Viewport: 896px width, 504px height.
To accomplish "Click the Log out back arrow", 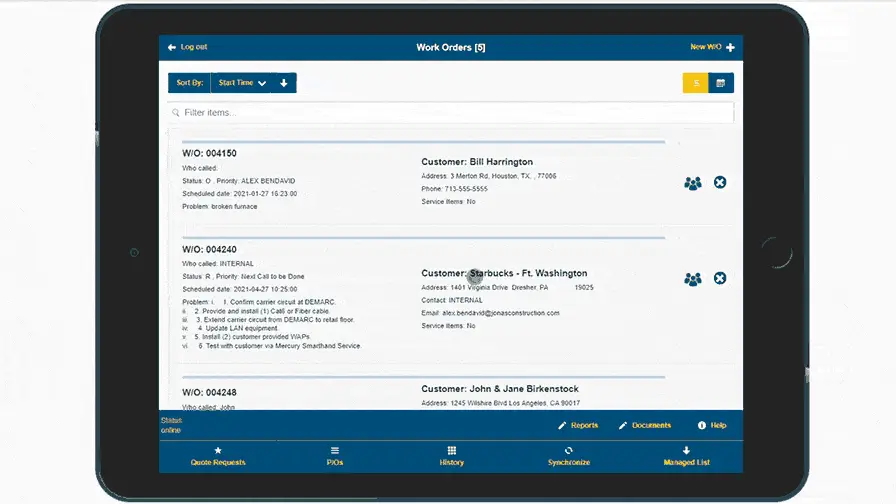I will (173, 47).
